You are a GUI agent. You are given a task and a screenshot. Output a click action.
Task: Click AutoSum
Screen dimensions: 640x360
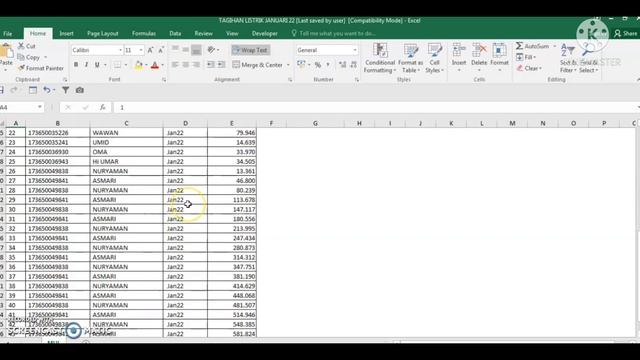pyautogui.click(x=533, y=46)
